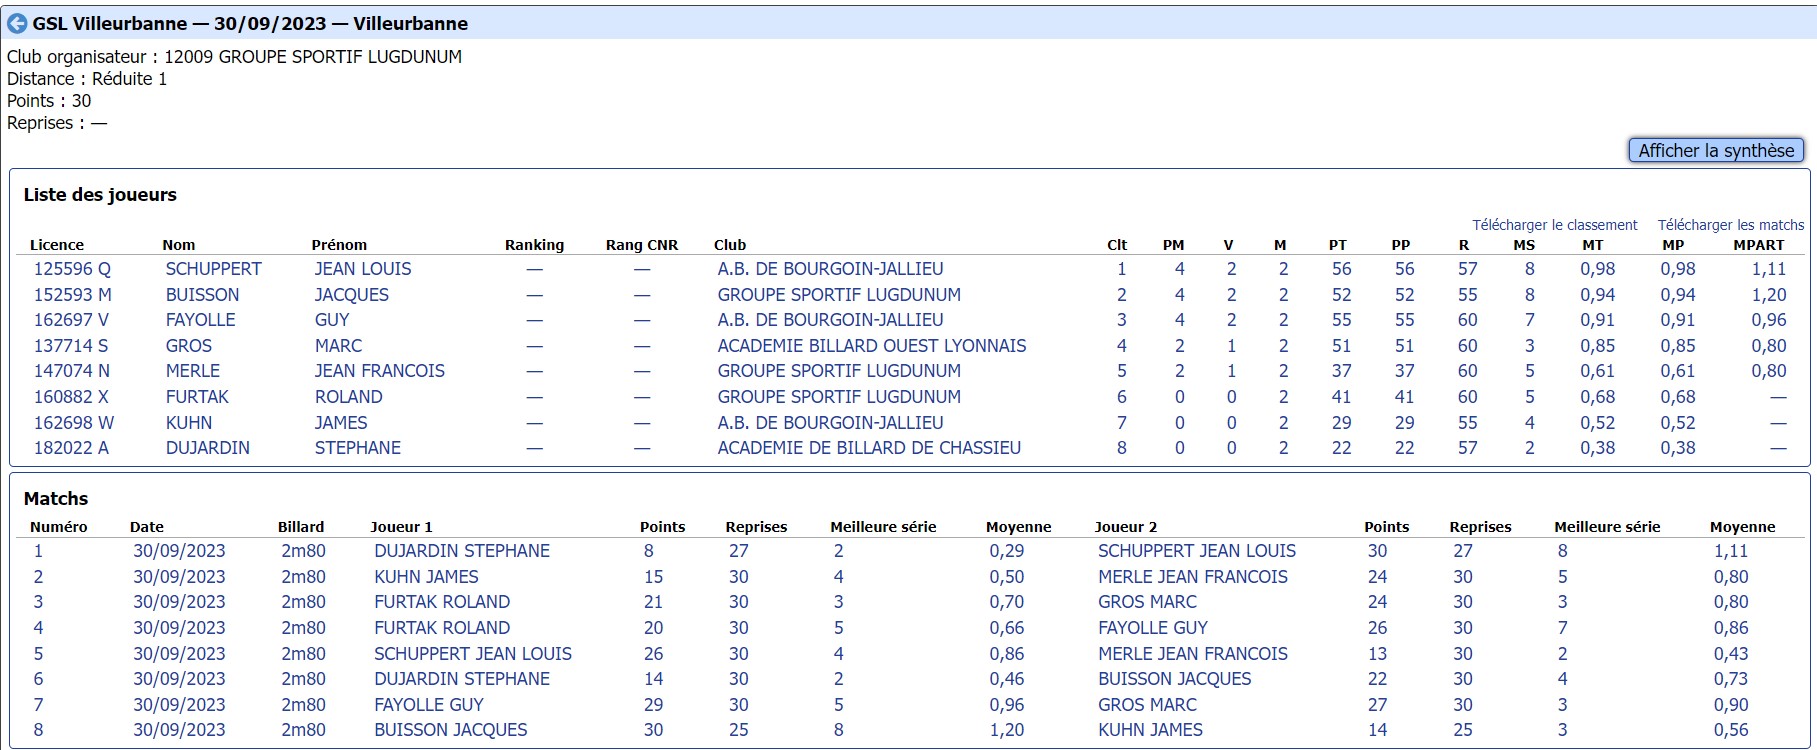The width and height of the screenshot is (1817, 750).
Task: Click prénom ROLAND in players list
Action: point(349,397)
